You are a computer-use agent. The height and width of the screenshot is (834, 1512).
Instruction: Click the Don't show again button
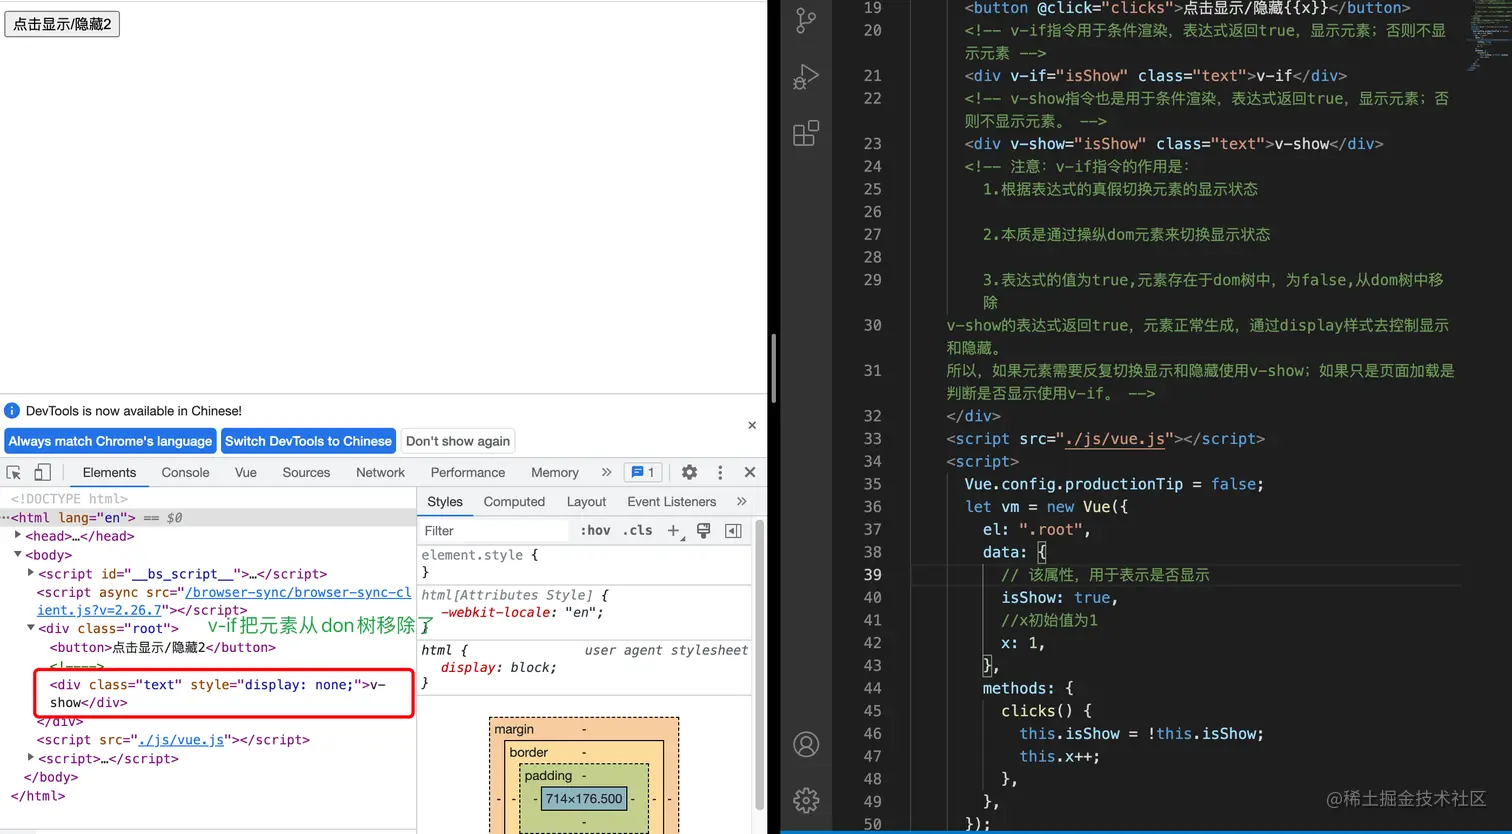[x=458, y=441]
